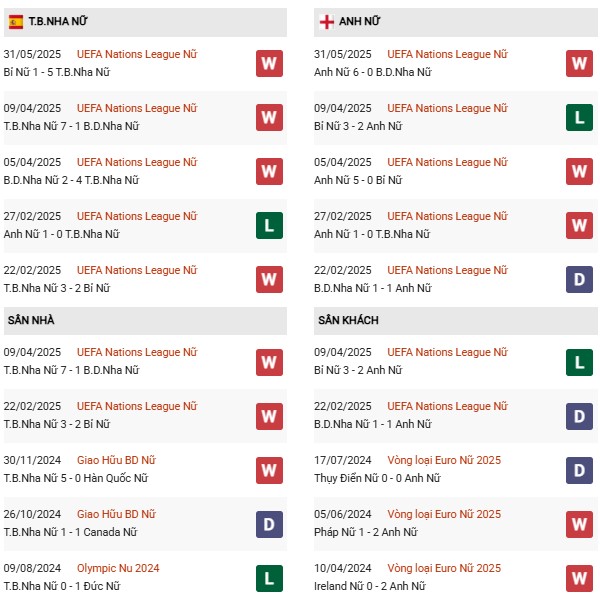The width and height of the screenshot is (600, 602).
Task: Click L badge for 27/02/2025 Spain match
Action: (x=269, y=225)
